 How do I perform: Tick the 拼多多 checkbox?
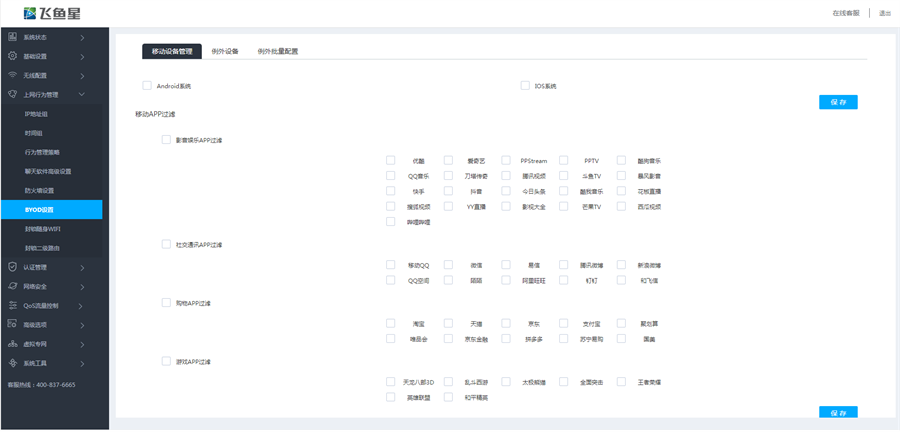click(x=506, y=338)
